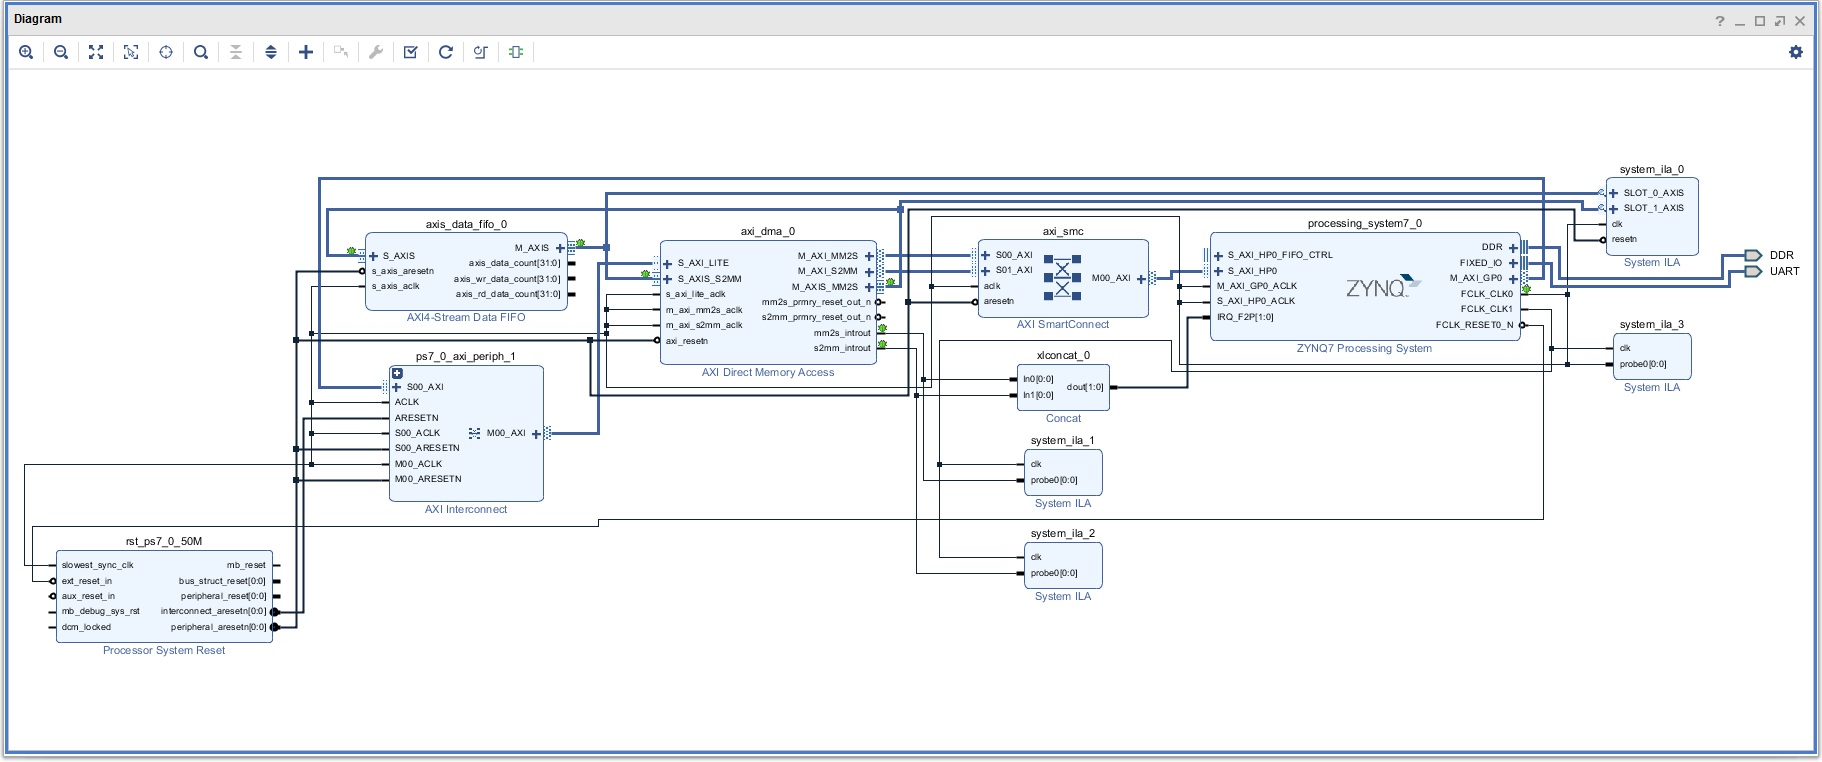The width and height of the screenshot is (1822, 762).
Task: Click the expand all icon
Action: click(x=271, y=52)
